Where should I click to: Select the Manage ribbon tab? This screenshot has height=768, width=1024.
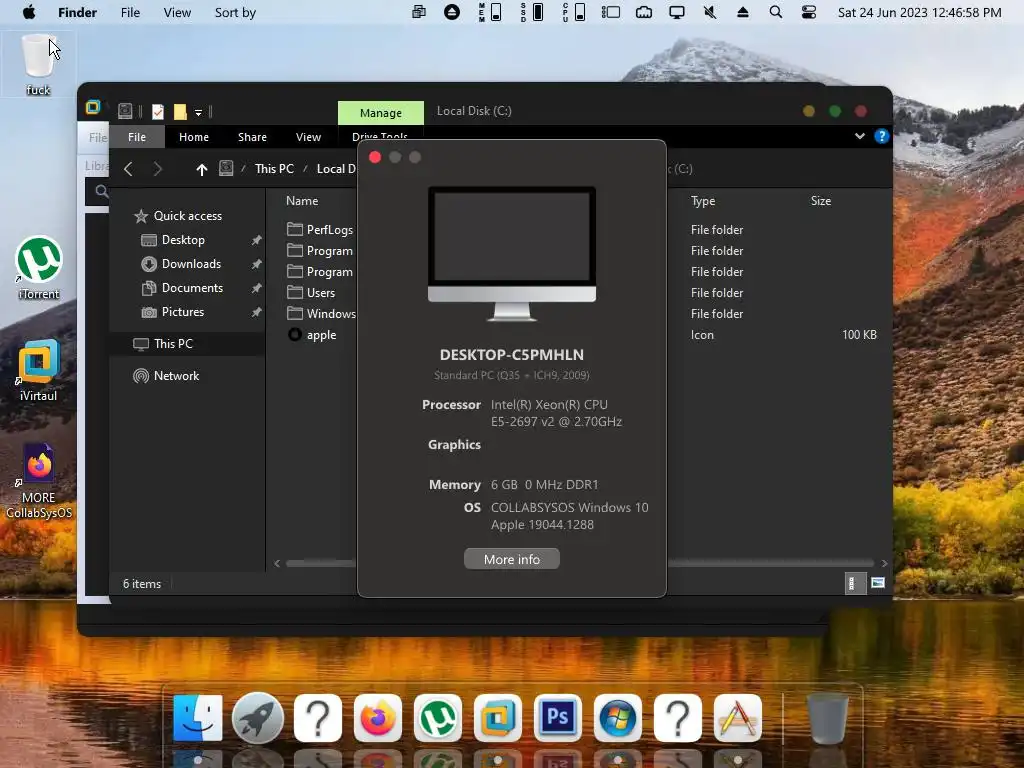(x=381, y=113)
